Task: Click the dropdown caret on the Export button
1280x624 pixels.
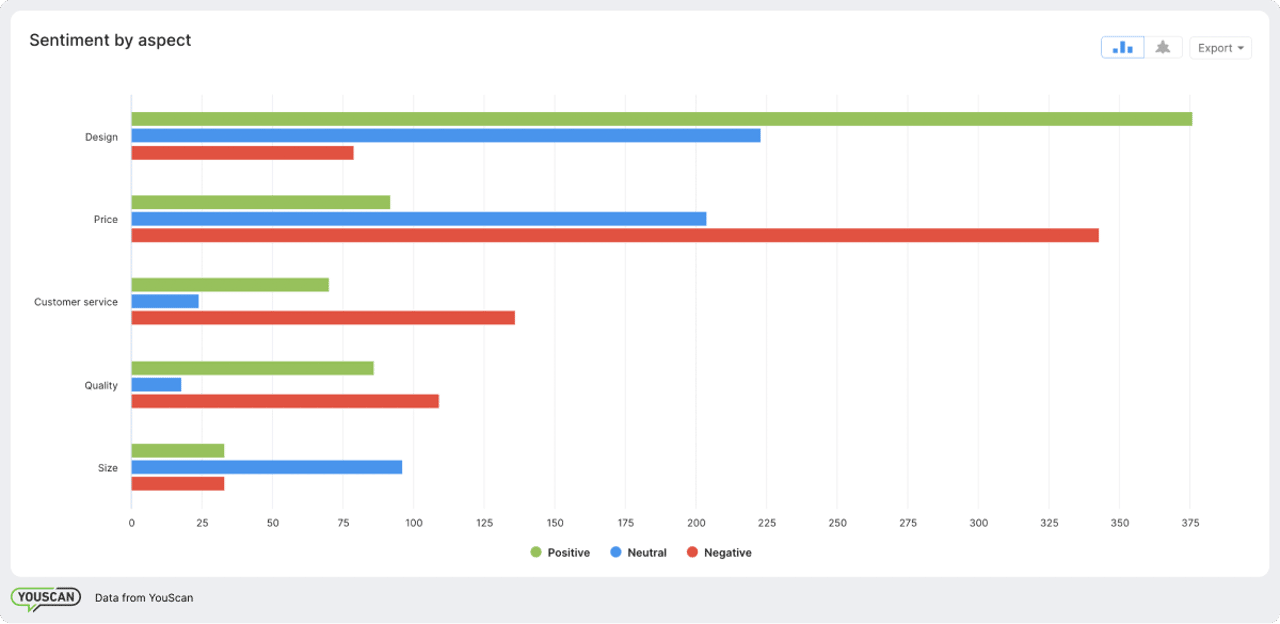Action: coord(1241,47)
